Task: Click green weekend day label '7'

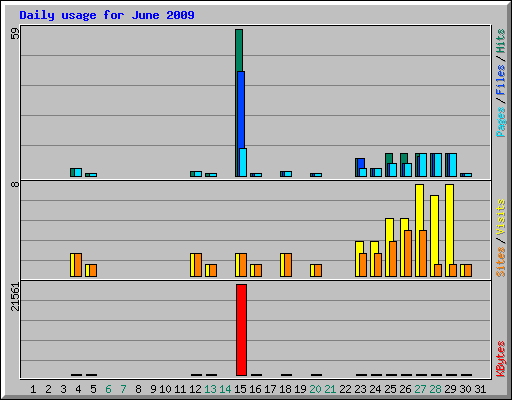Action: (x=123, y=389)
